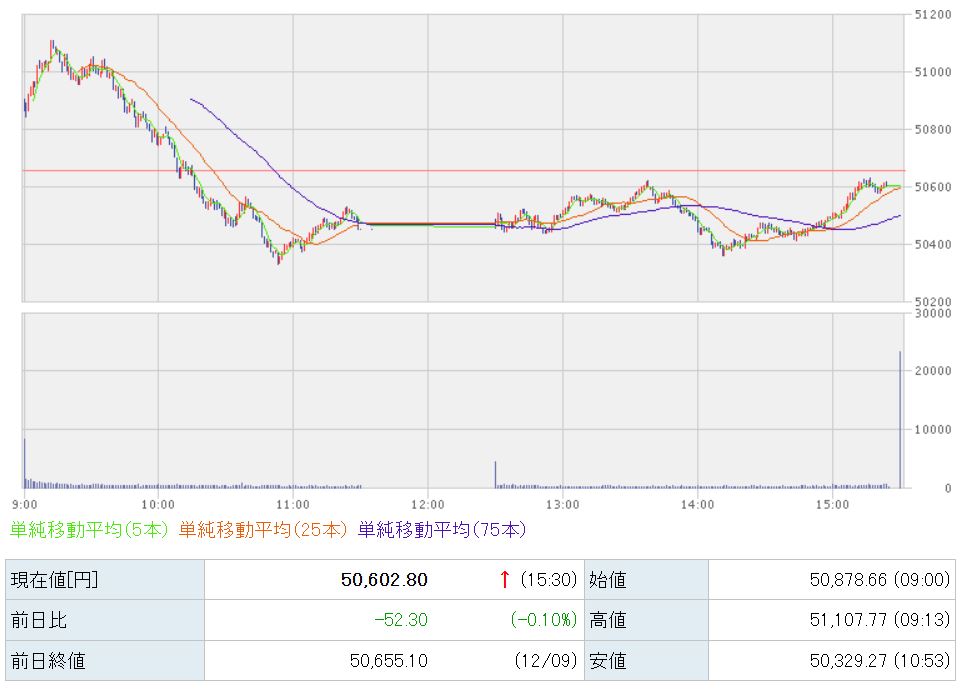
Task: Click the tall volume bar at 15:30
Action: [x=900, y=420]
